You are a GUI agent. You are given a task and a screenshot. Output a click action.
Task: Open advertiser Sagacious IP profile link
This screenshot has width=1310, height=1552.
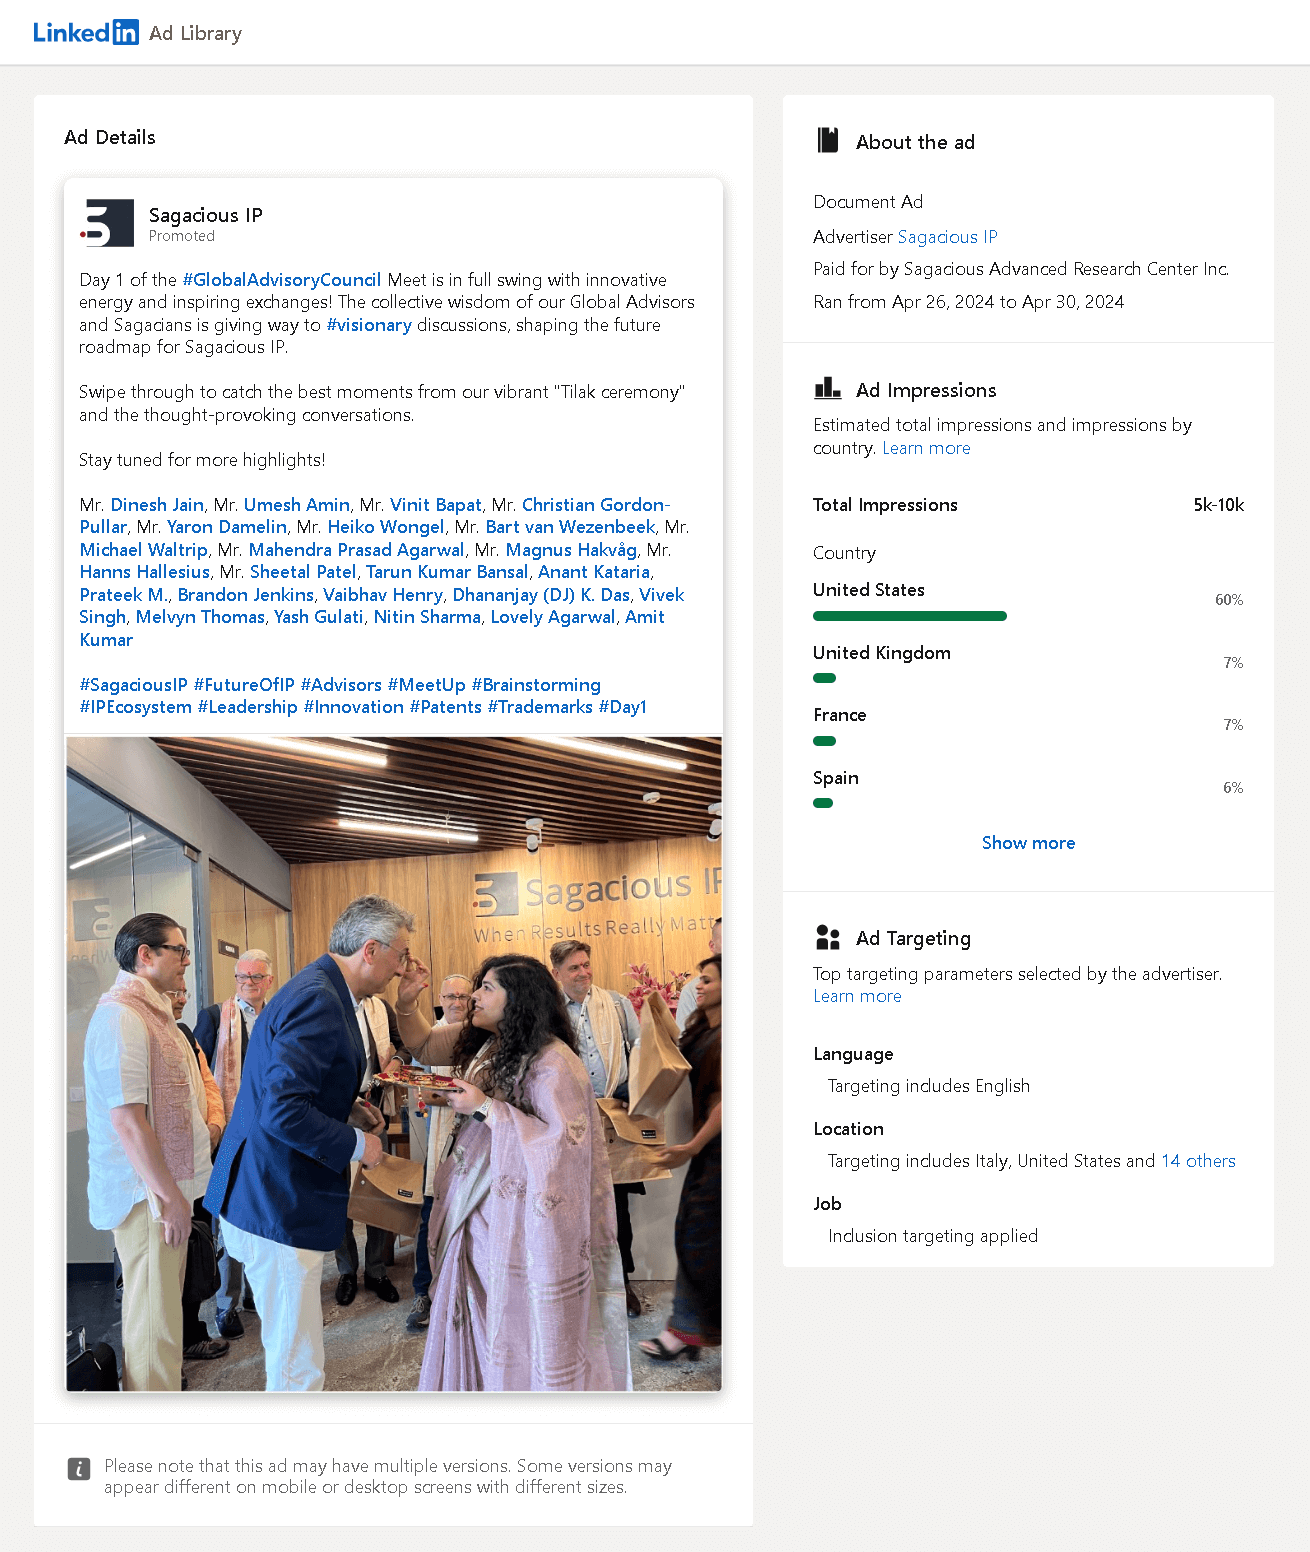click(x=947, y=237)
